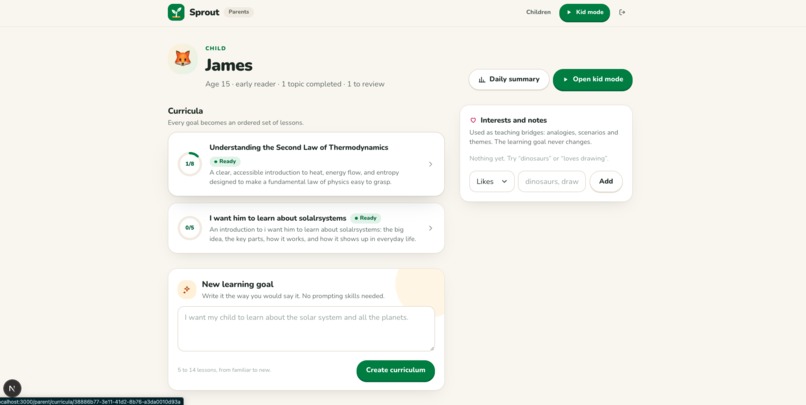The height and width of the screenshot is (405, 806).
Task: Click the heart icon by Interests and notes
Action: click(473, 120)
